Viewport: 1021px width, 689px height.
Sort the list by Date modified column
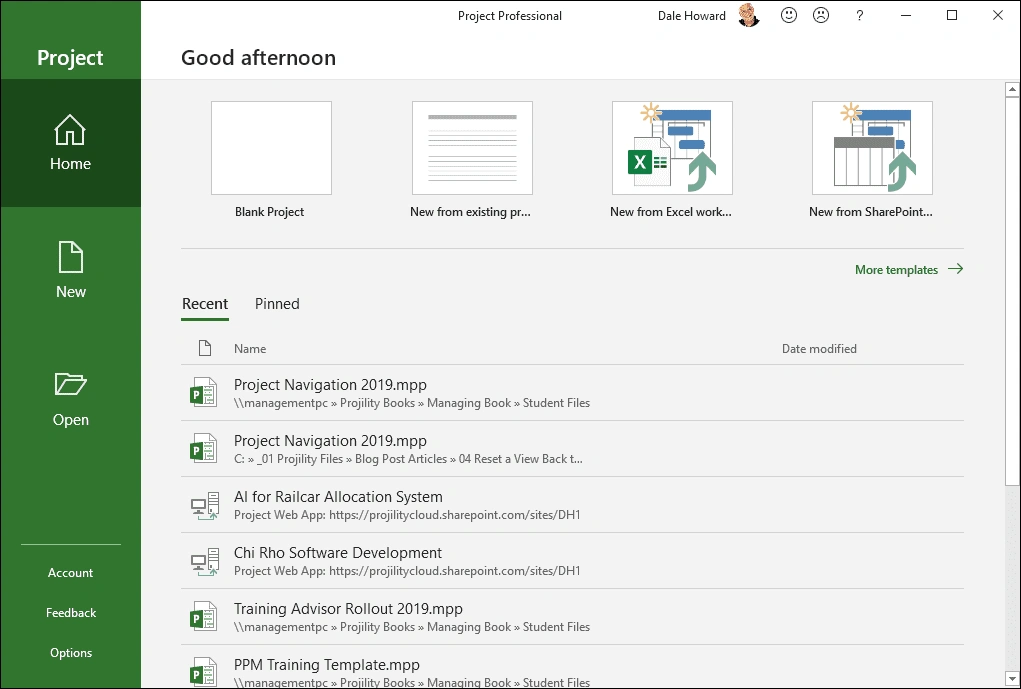tap(819, 349)
